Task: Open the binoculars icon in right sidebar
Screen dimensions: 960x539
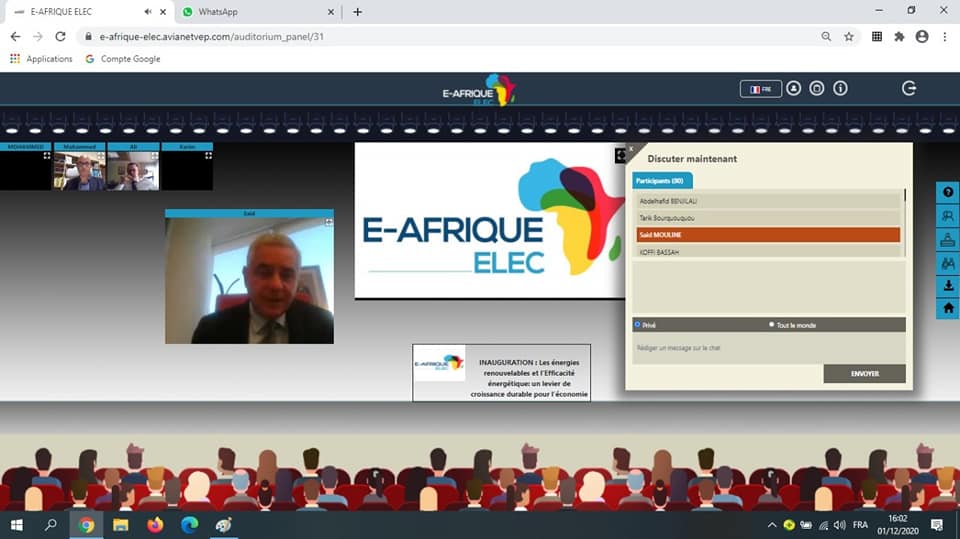Action: click(948, 262)
